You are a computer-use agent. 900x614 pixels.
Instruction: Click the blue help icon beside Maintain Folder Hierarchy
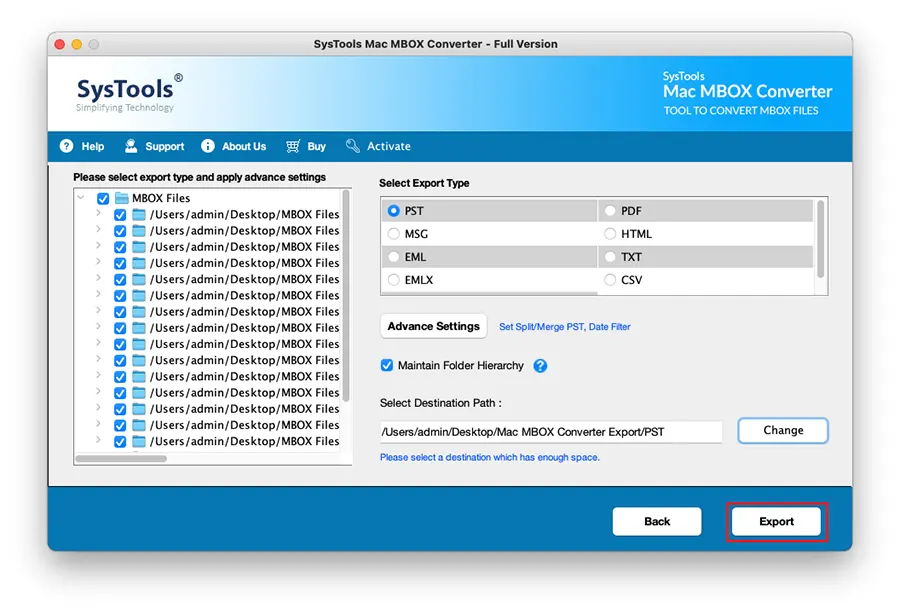(x=540, y=366)
